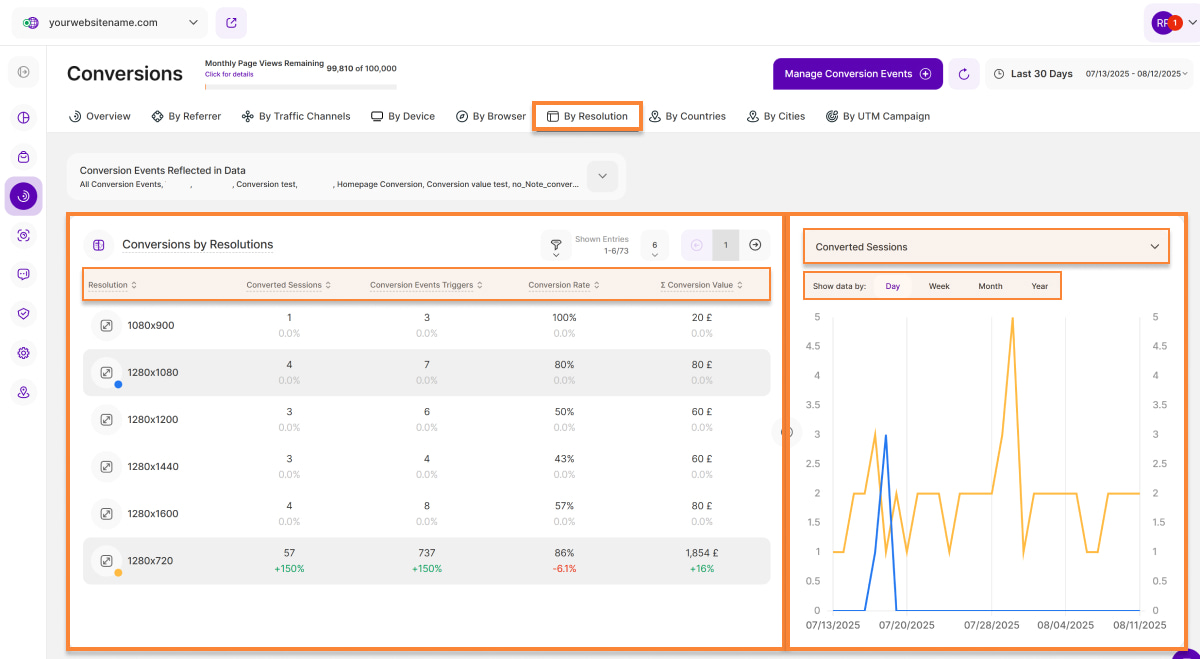Open the Conversions sidebar icon

pyautogui.click(x=24, y=196)
